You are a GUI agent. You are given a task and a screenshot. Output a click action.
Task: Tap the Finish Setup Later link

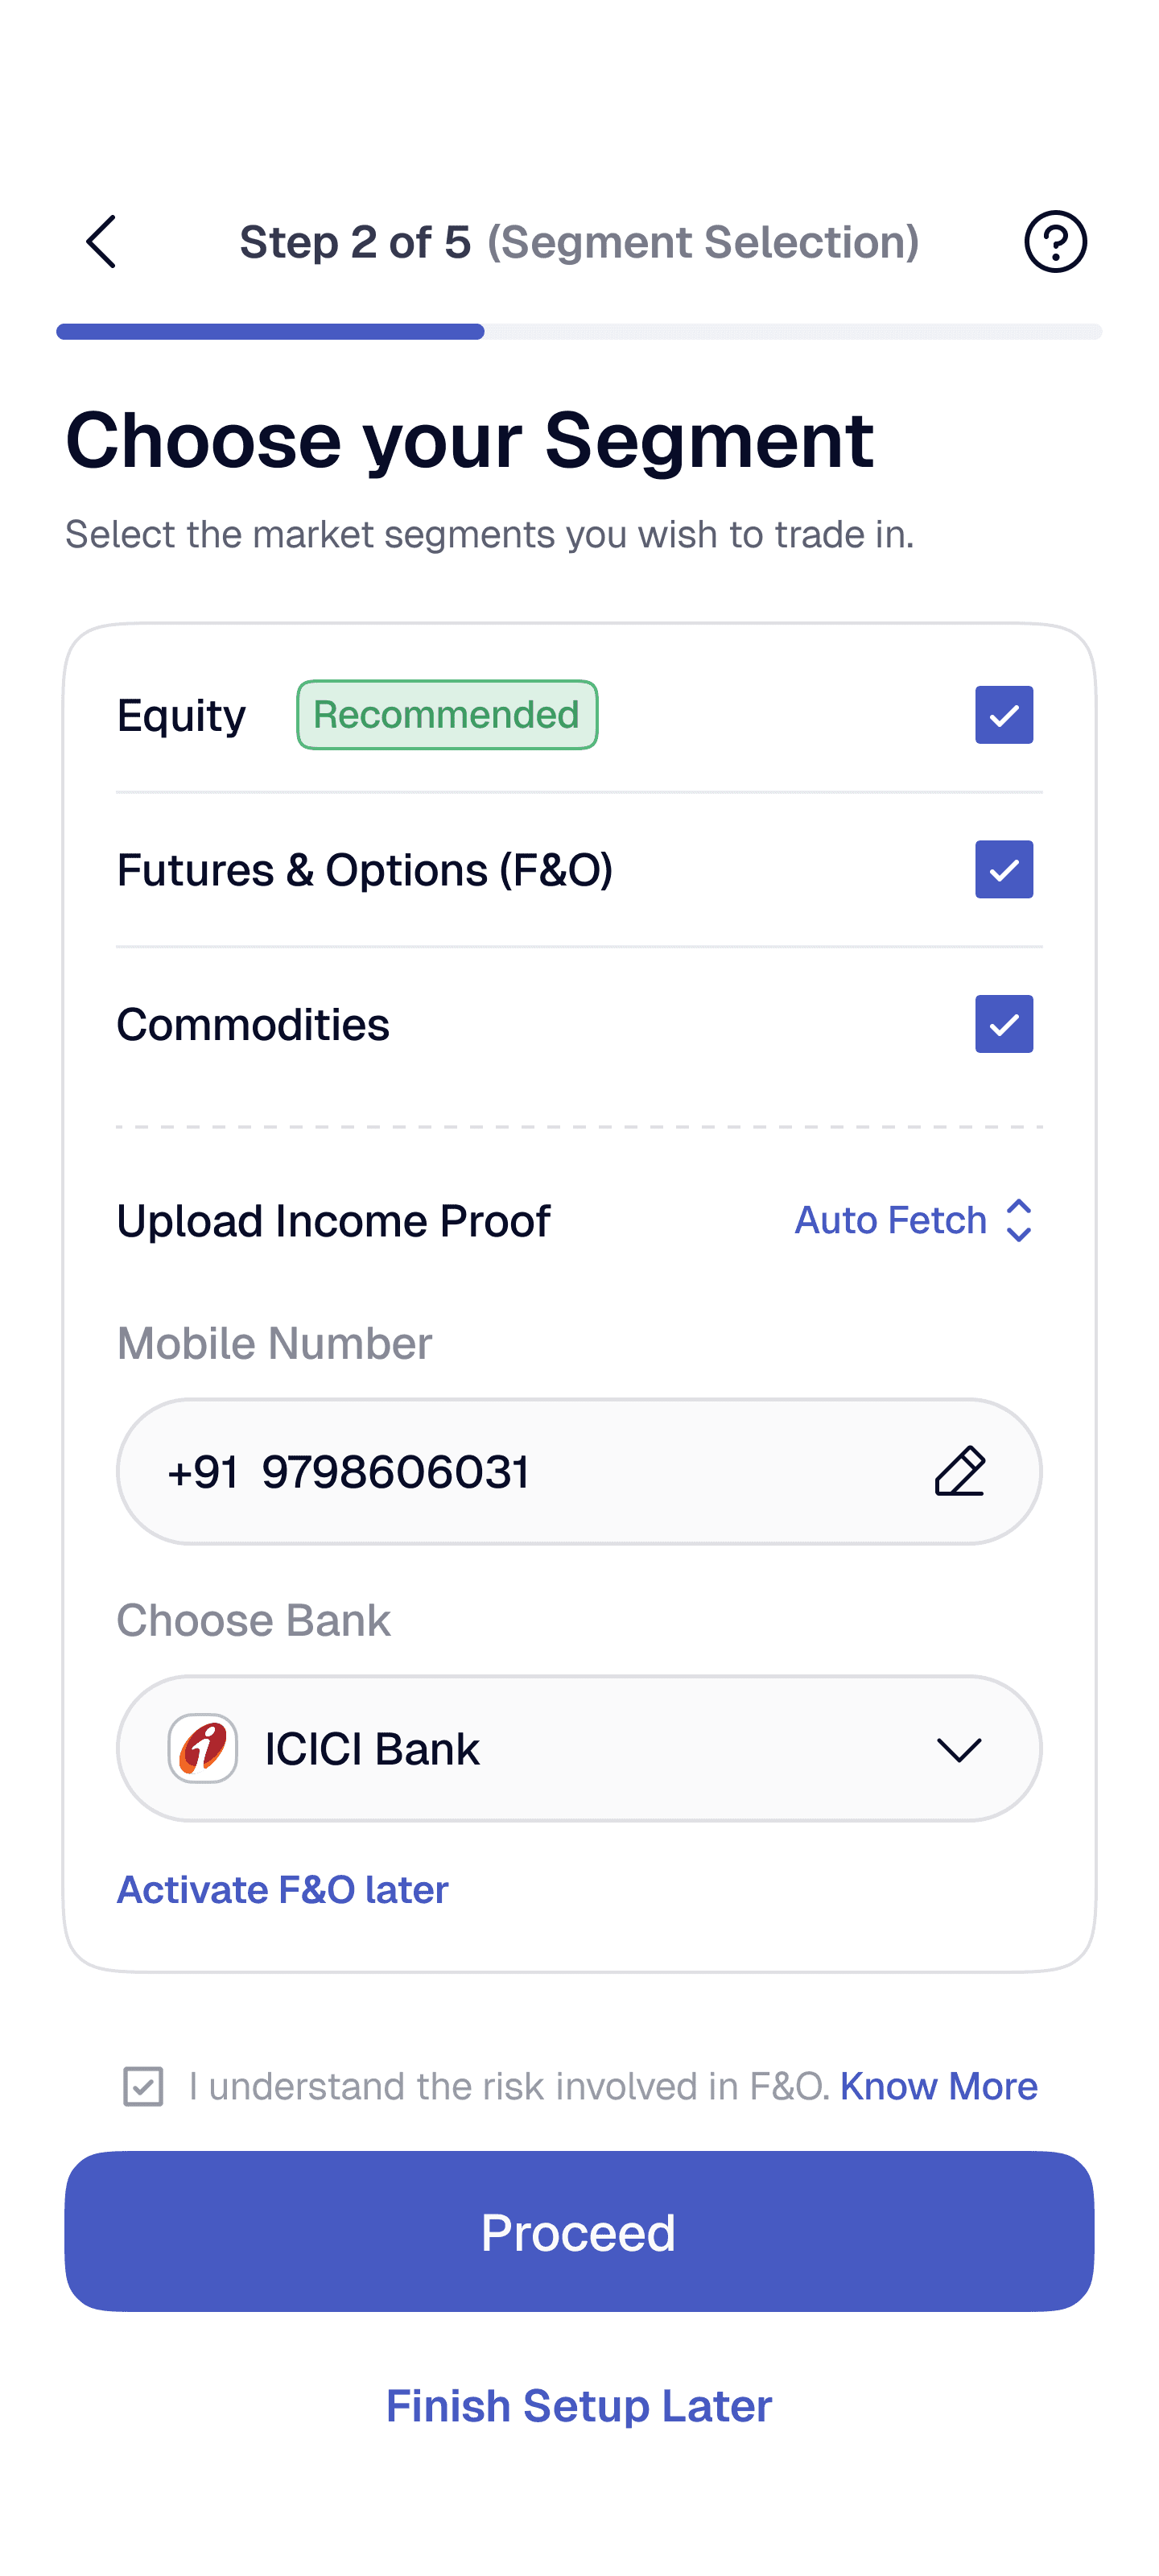coord(579,2405)
